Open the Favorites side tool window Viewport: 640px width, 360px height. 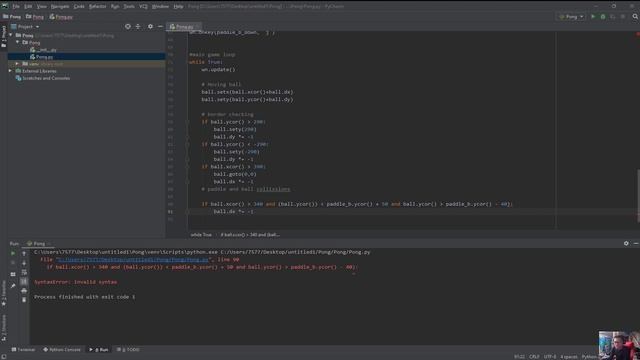[4, 293]
